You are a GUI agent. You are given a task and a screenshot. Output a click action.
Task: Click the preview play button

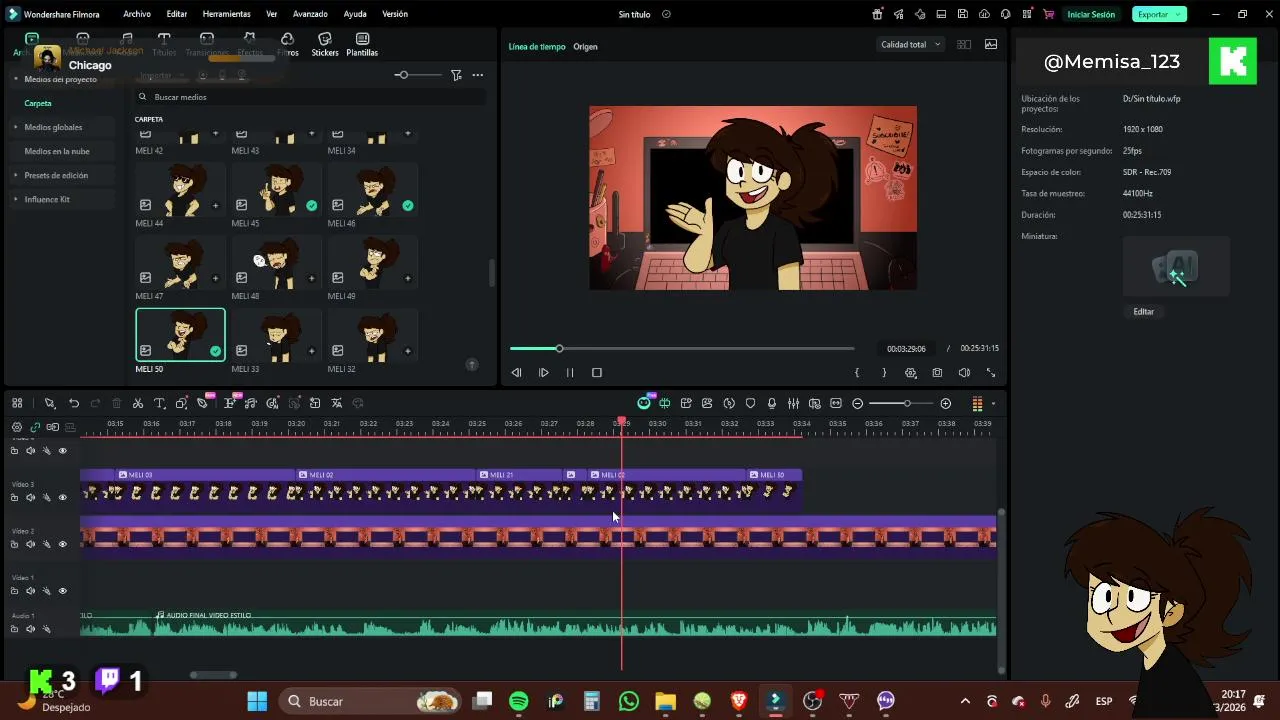543,373
